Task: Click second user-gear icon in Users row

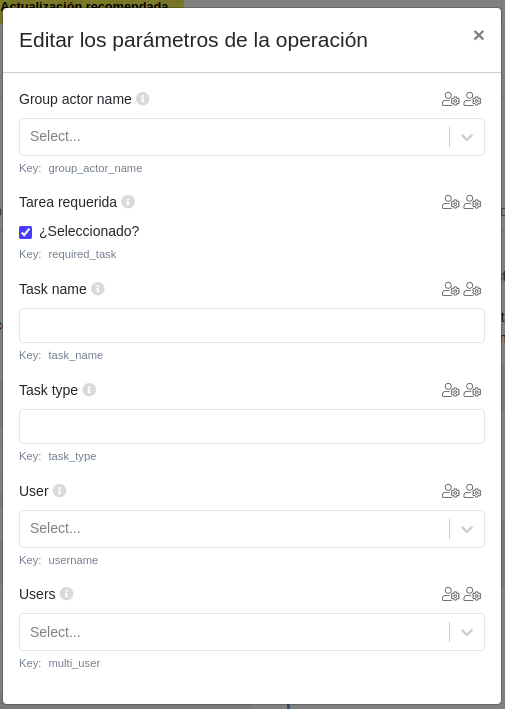Action: (472, 594)
